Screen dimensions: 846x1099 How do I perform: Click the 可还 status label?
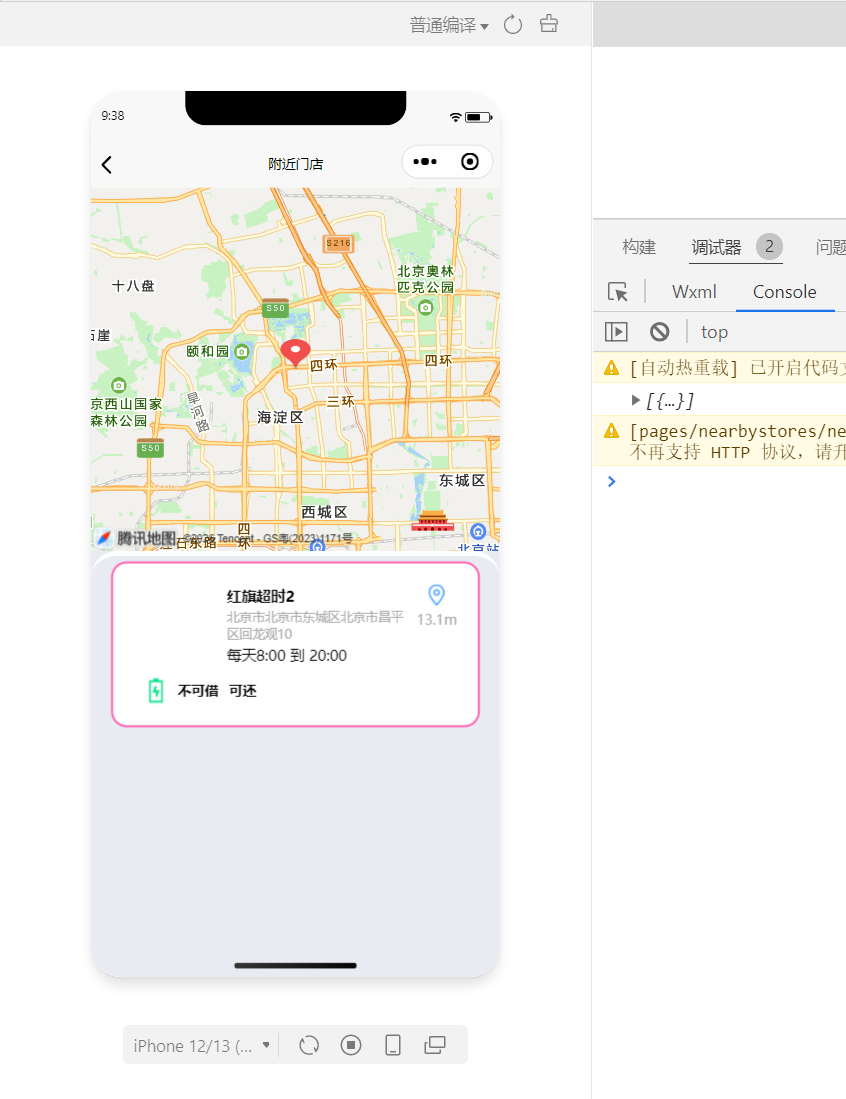243,691
